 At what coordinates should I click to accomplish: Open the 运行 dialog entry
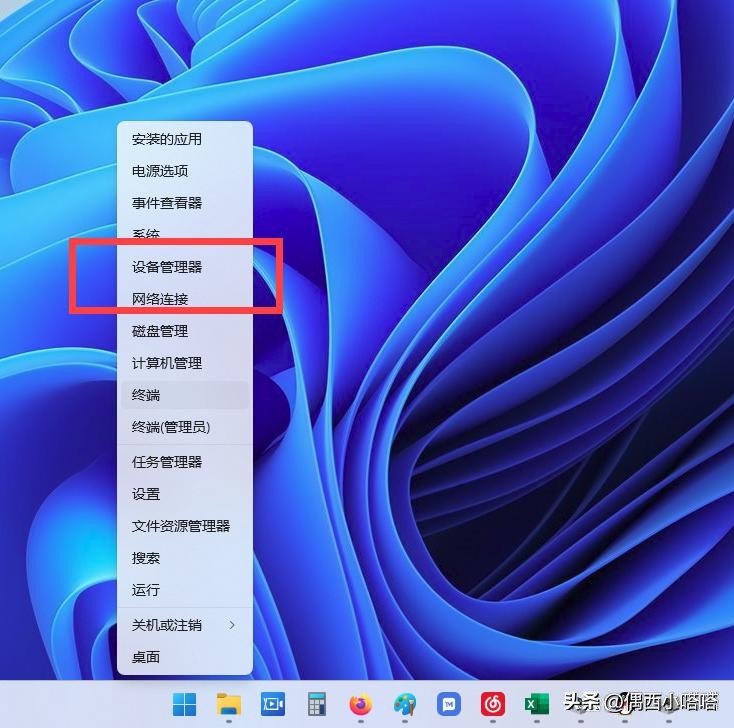point(185,590)
